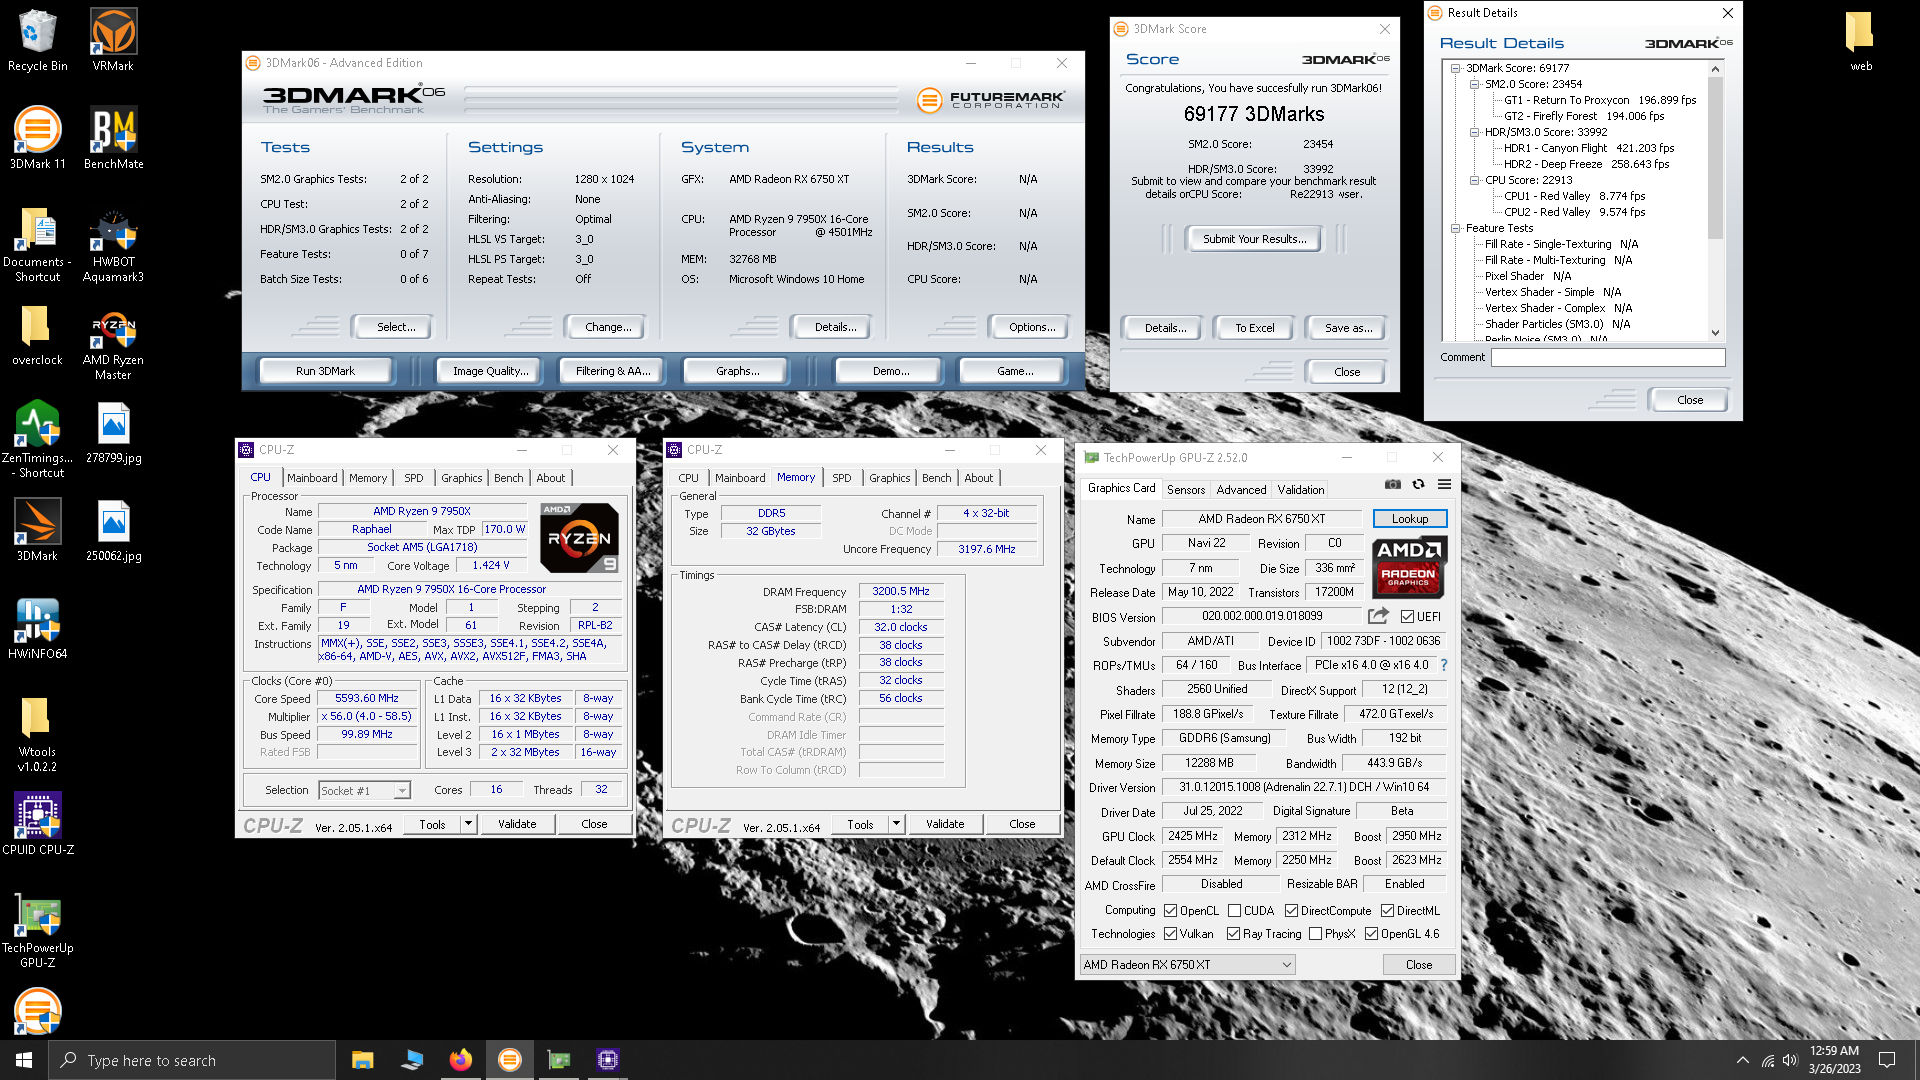Share the BIOS version with the export icon
The image size is (1920, 1080).
pyautogui.click(x=1378, y=616)
